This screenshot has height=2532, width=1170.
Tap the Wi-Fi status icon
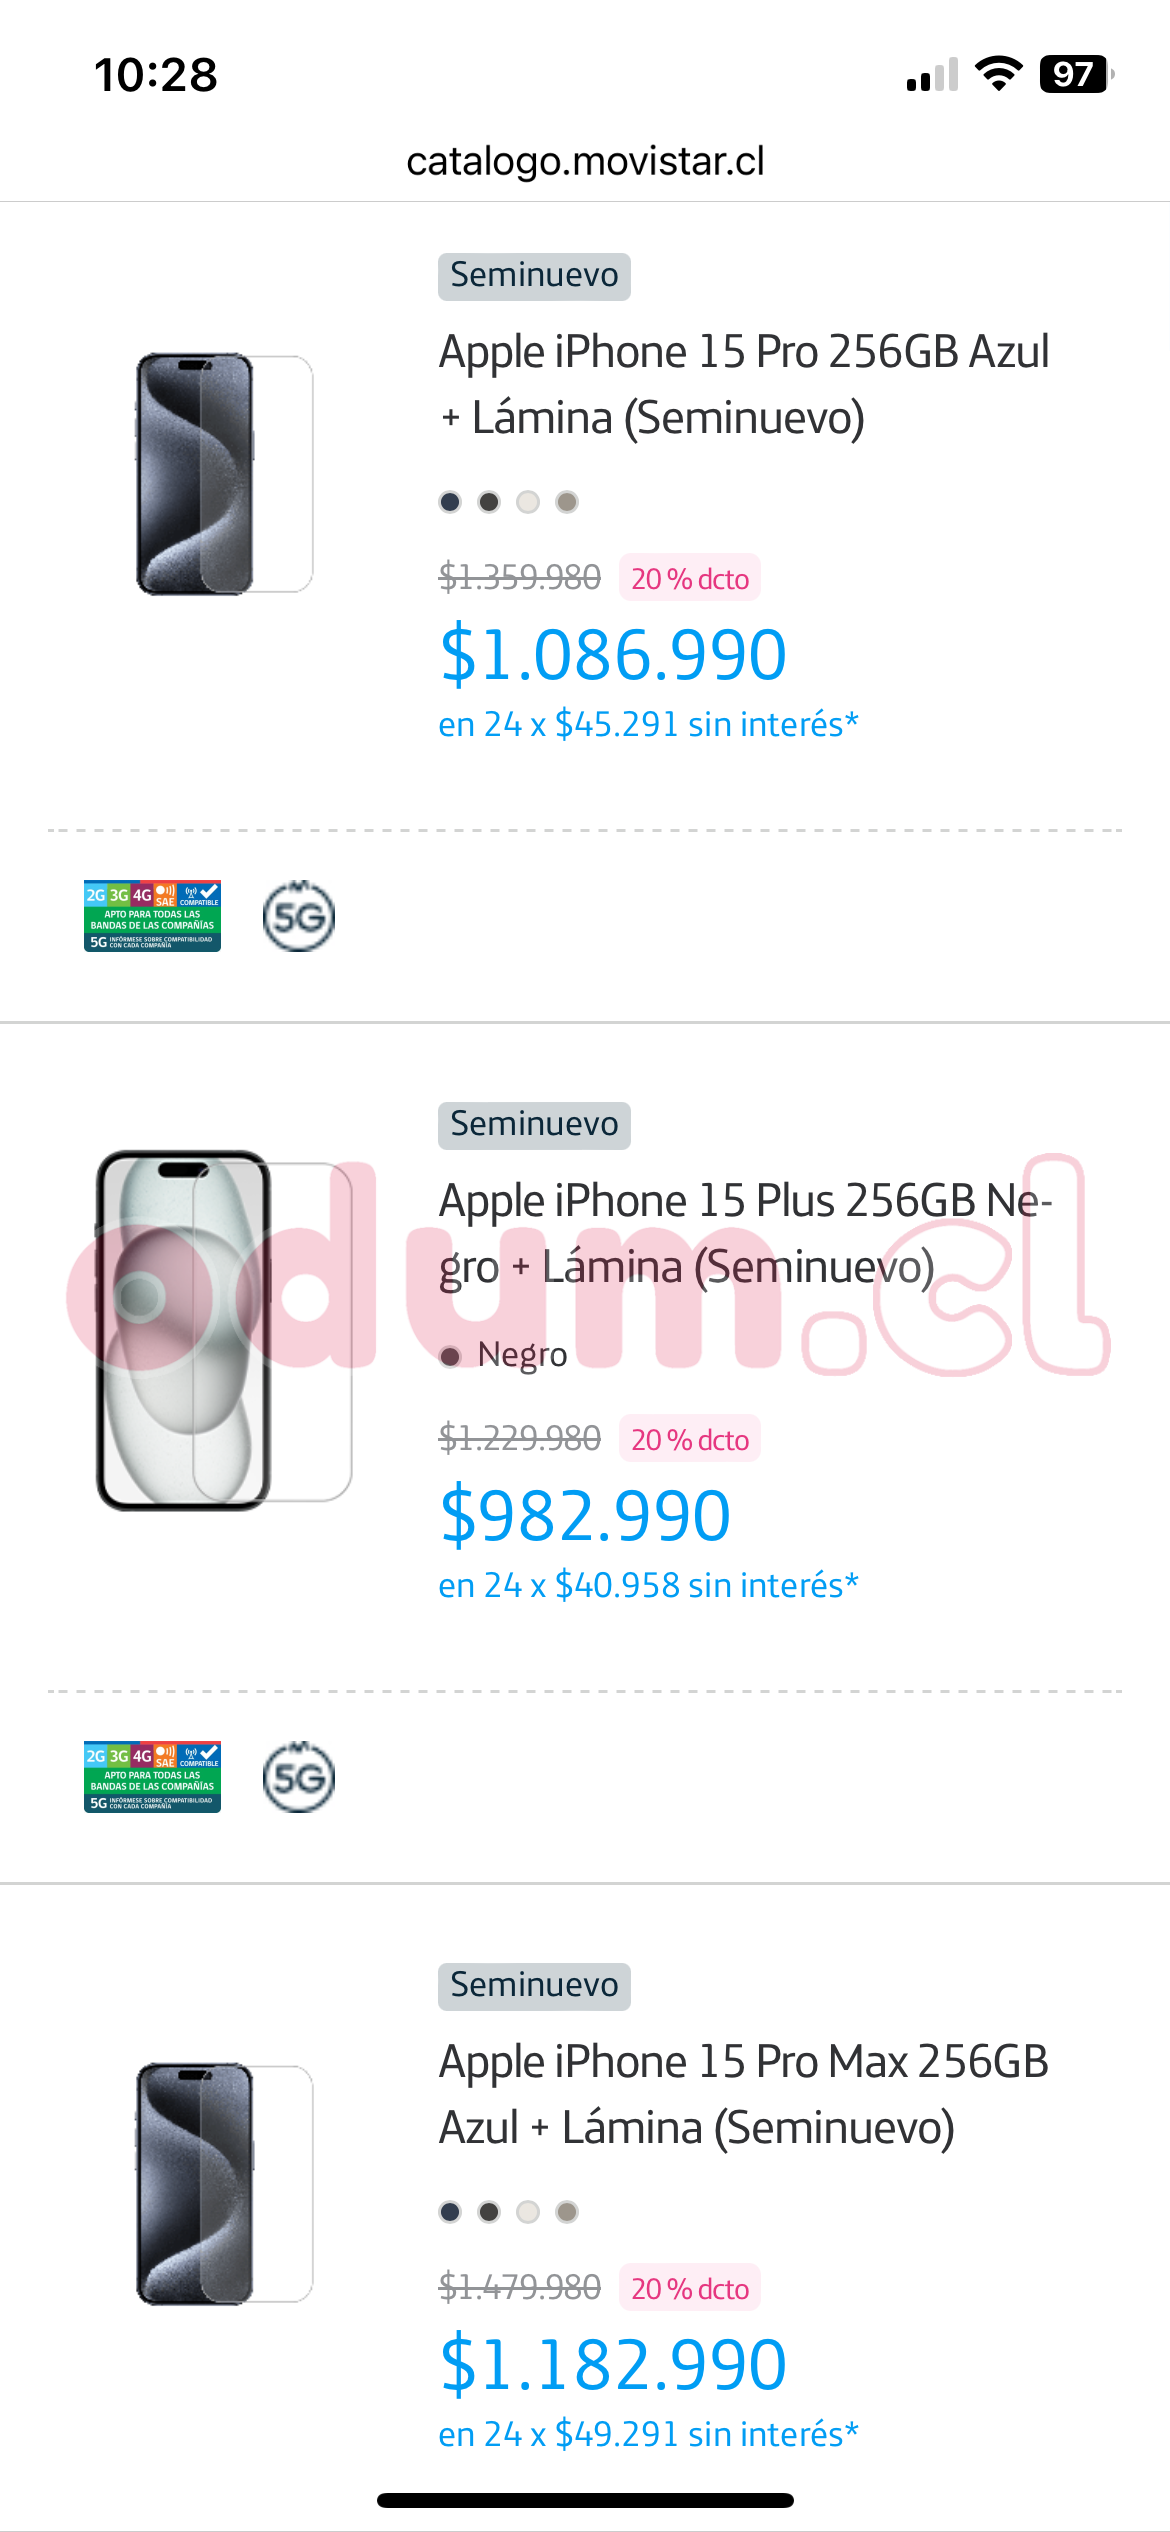coord(998,74)
